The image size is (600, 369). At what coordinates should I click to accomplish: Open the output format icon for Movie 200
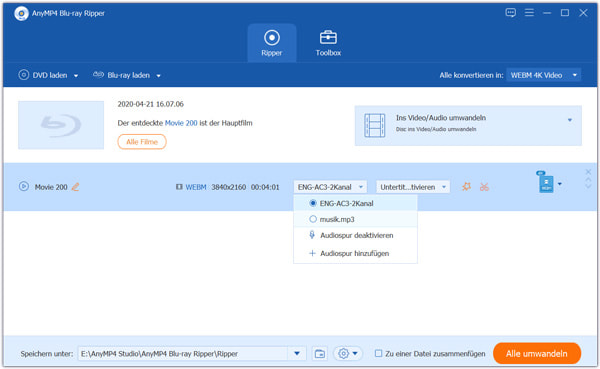point(546,182)
